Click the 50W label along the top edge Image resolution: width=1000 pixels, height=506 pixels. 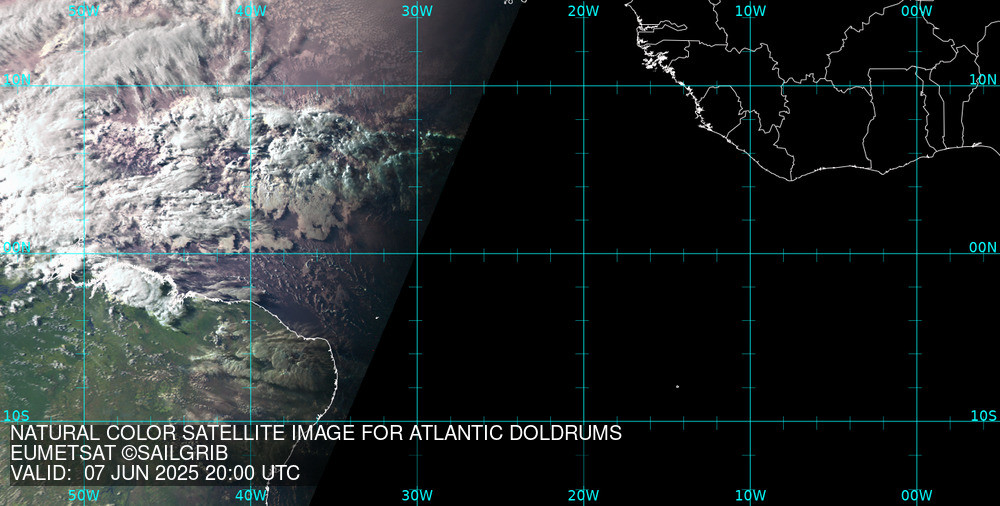click(x=84, y=11)
